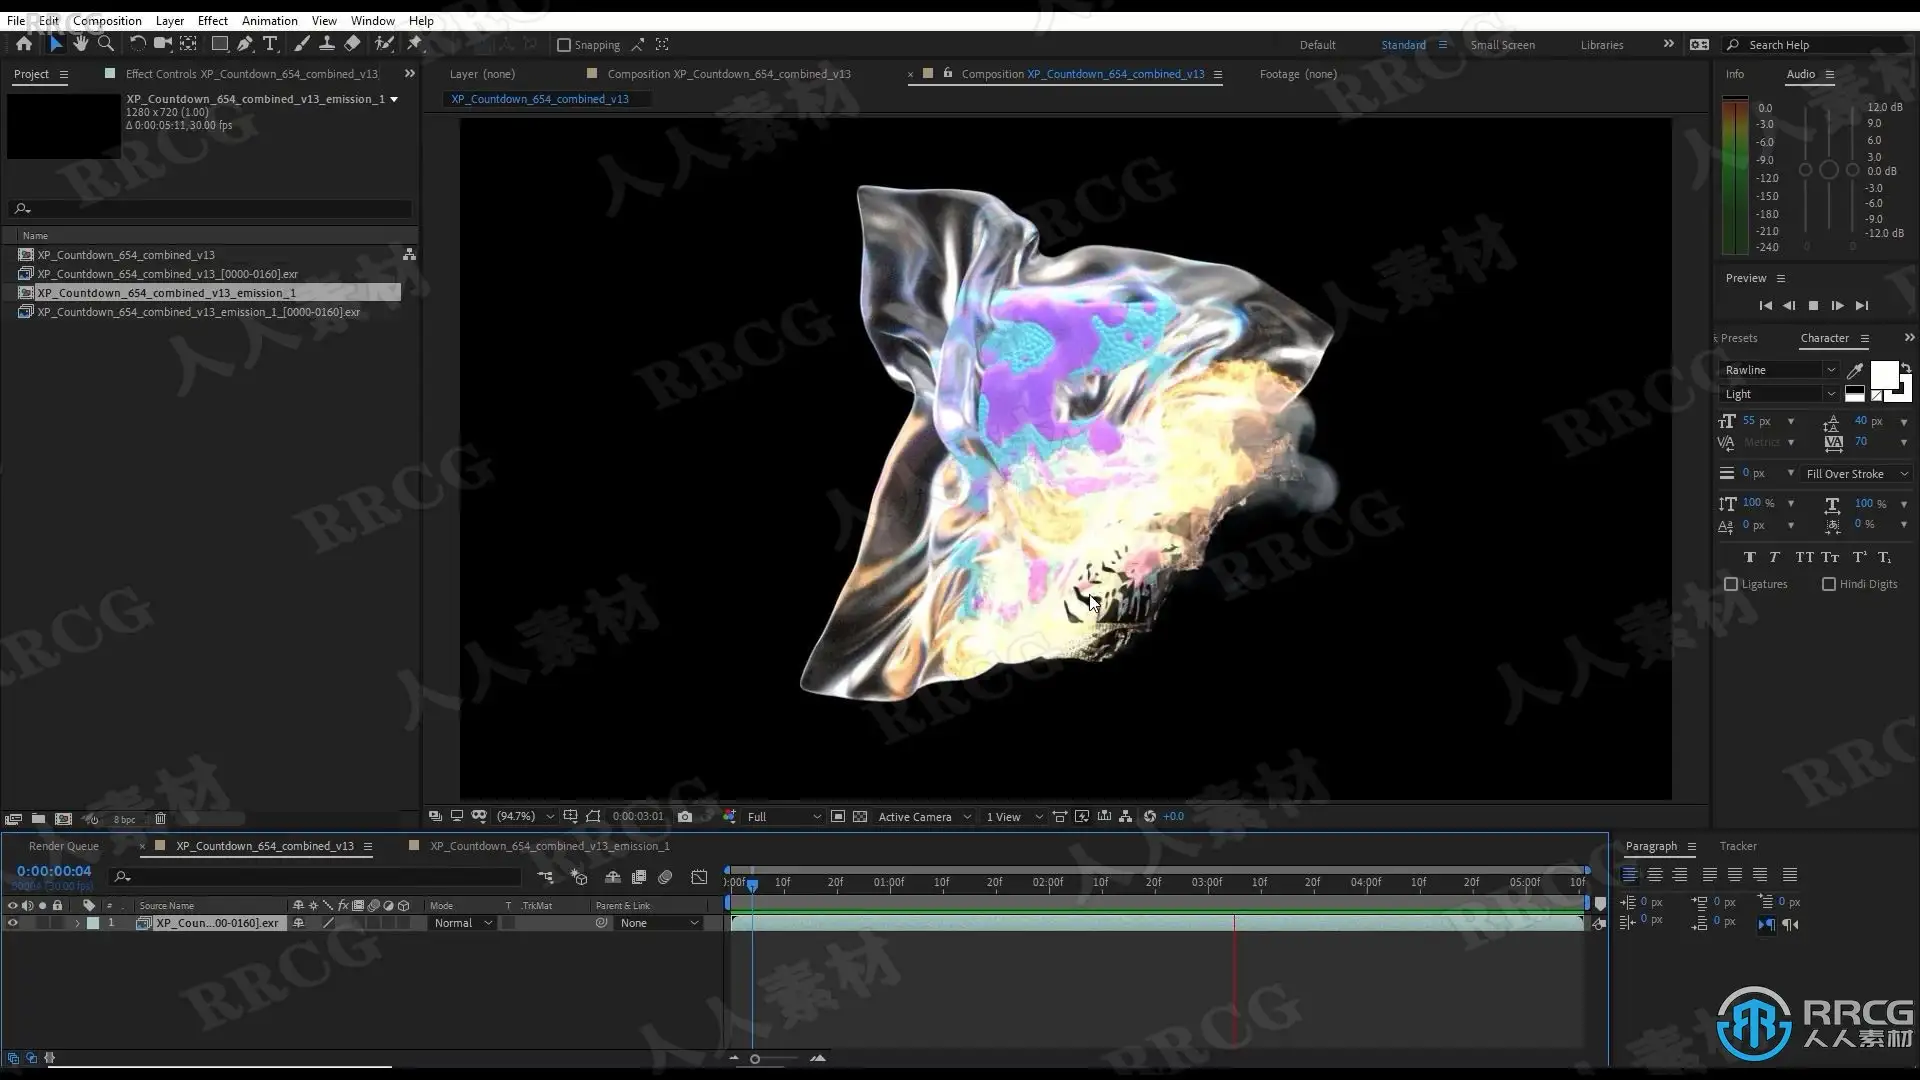Toggle the Shy layers hide switch in timeline
Screen dimensions: 1920x1080
pos(613,877)
